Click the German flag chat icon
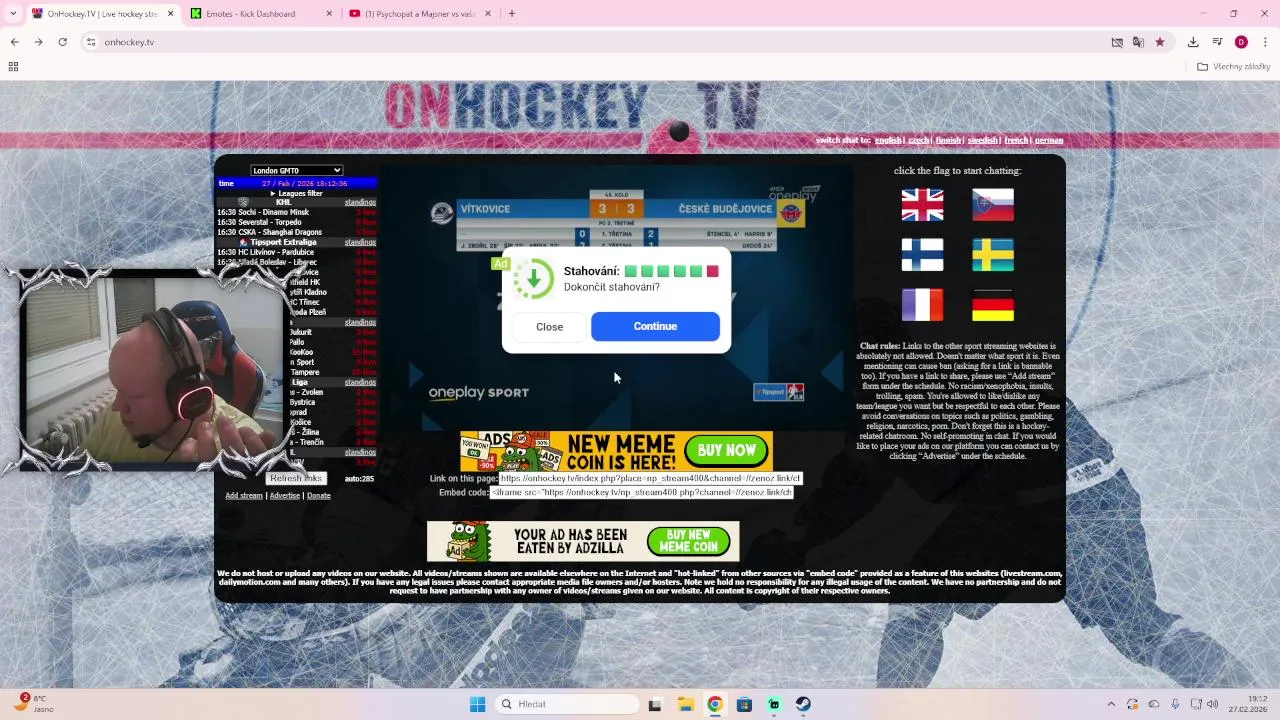 (x=993, y=305)
